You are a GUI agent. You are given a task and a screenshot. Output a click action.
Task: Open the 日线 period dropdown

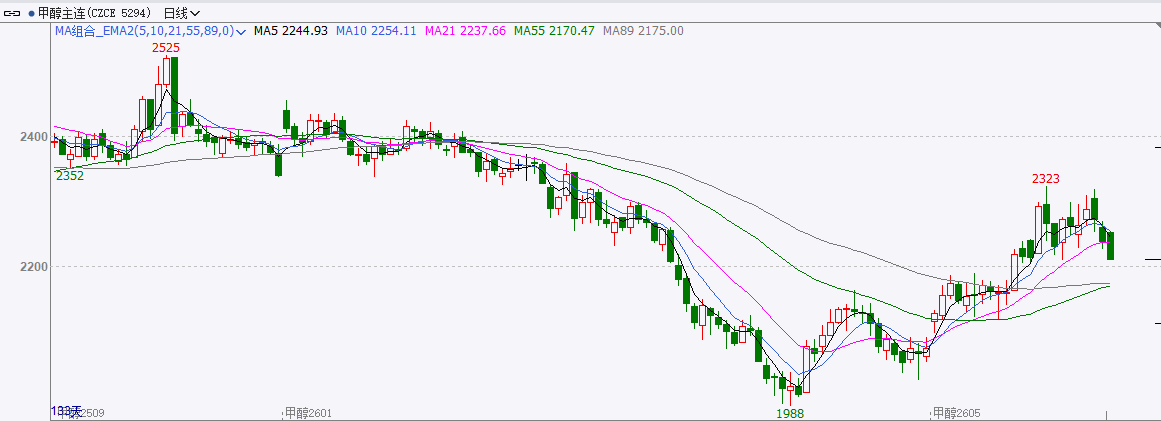[180, 13]
